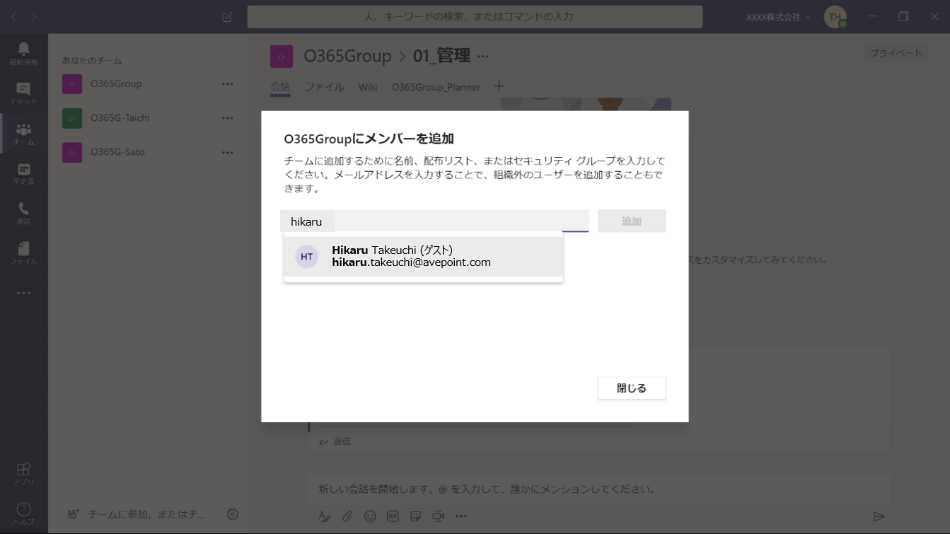Click the new chat compose icon
Screen dimensions: 950x534
(x=227, y=17)
